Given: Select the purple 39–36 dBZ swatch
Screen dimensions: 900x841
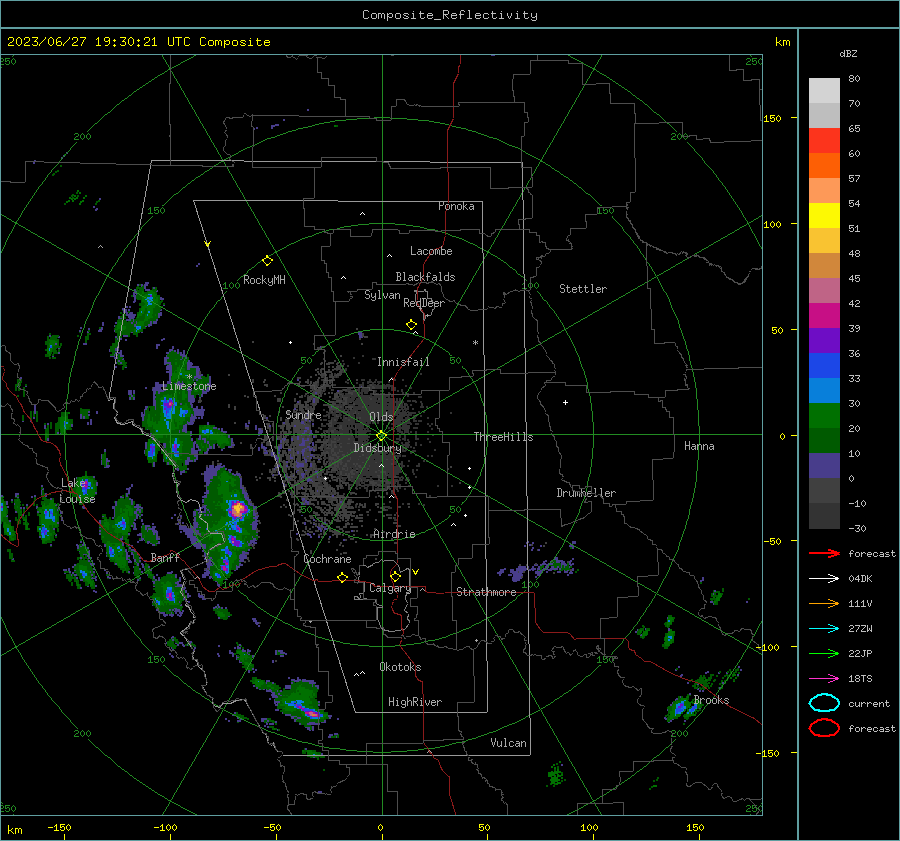Looking at the screenshot, I should [x=824, y=340].
